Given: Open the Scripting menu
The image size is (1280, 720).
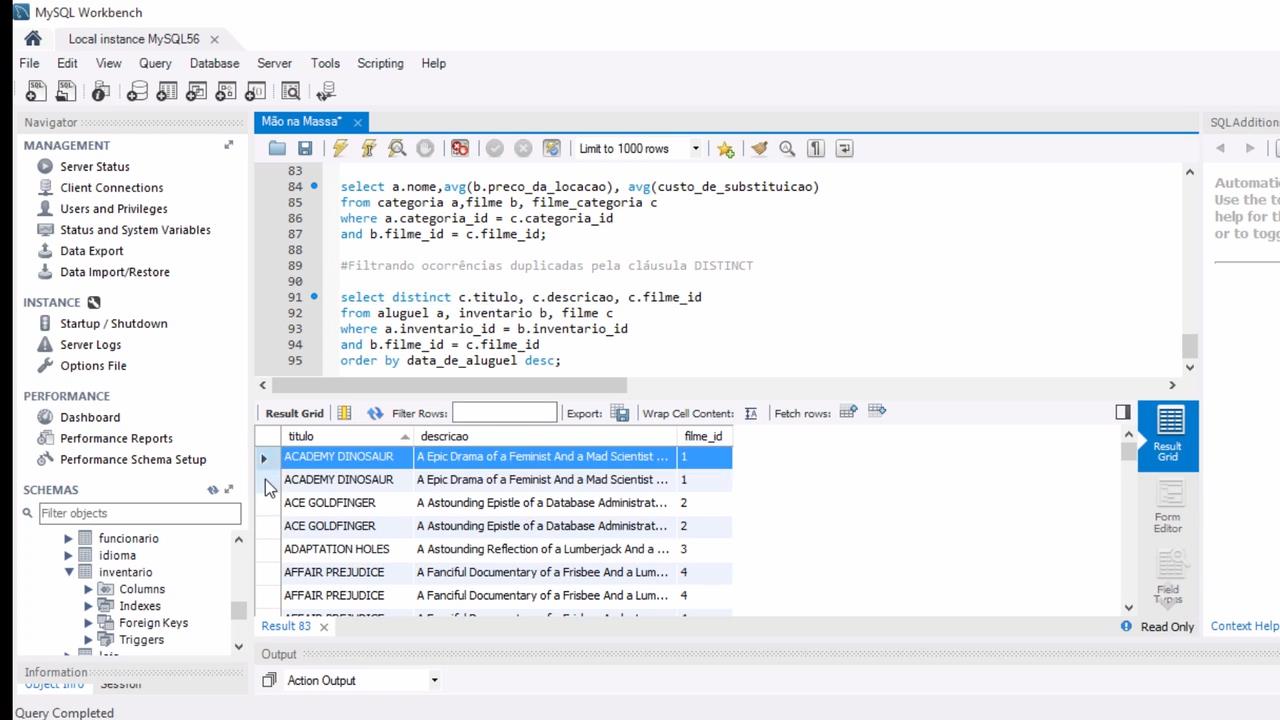Looking at the screenshot, I should click(x=380, y=63).
